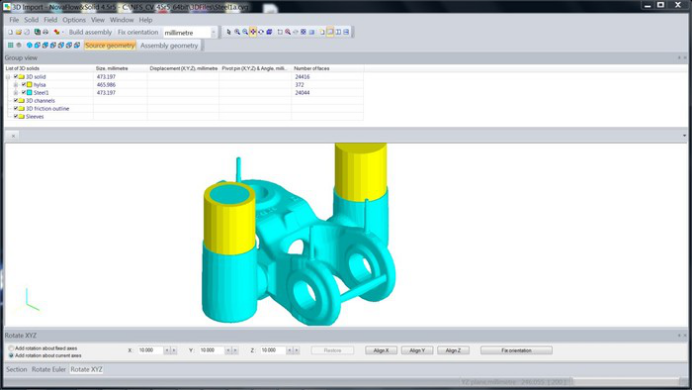Click the bottom status bar horizontal scrollbar
Screen dimensions: 693x390
pos(625,382)
